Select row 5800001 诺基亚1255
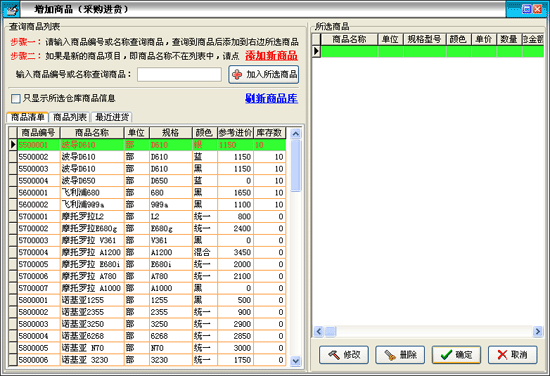550x376 pixels. coord(147,300)
